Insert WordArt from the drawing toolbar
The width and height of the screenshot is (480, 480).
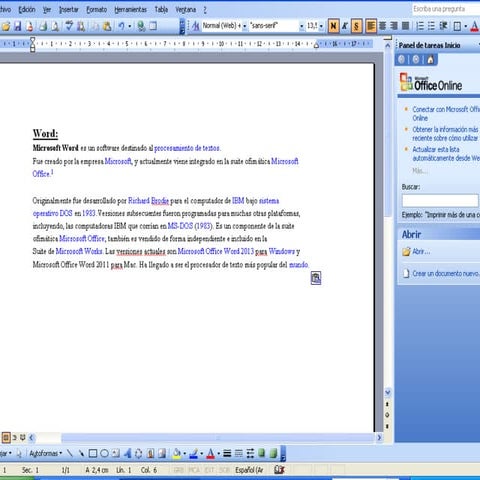click(x=127, y=453)
